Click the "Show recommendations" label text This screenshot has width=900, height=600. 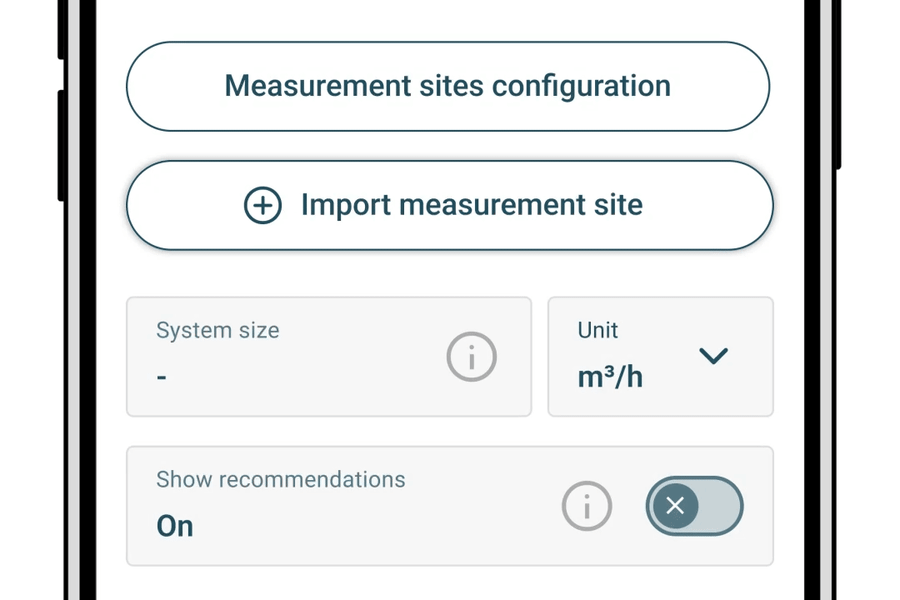tap(281, 479)
